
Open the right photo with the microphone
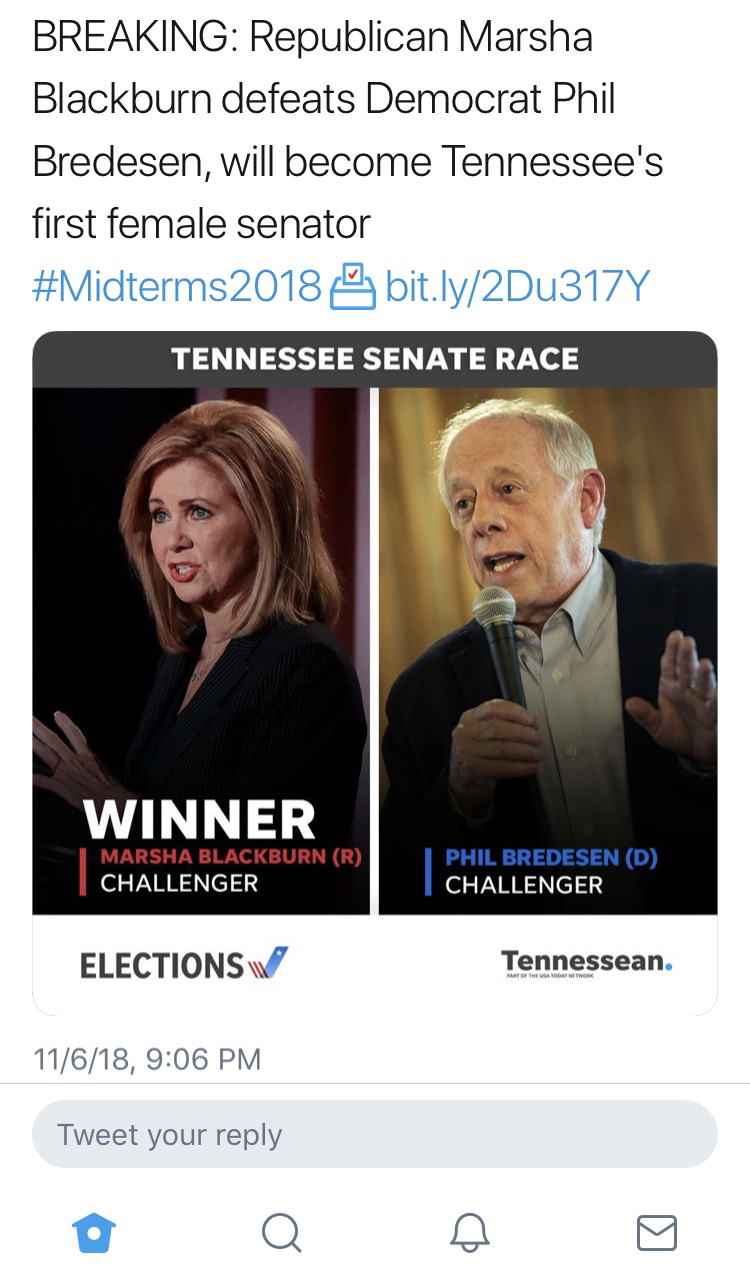point(548,600)
